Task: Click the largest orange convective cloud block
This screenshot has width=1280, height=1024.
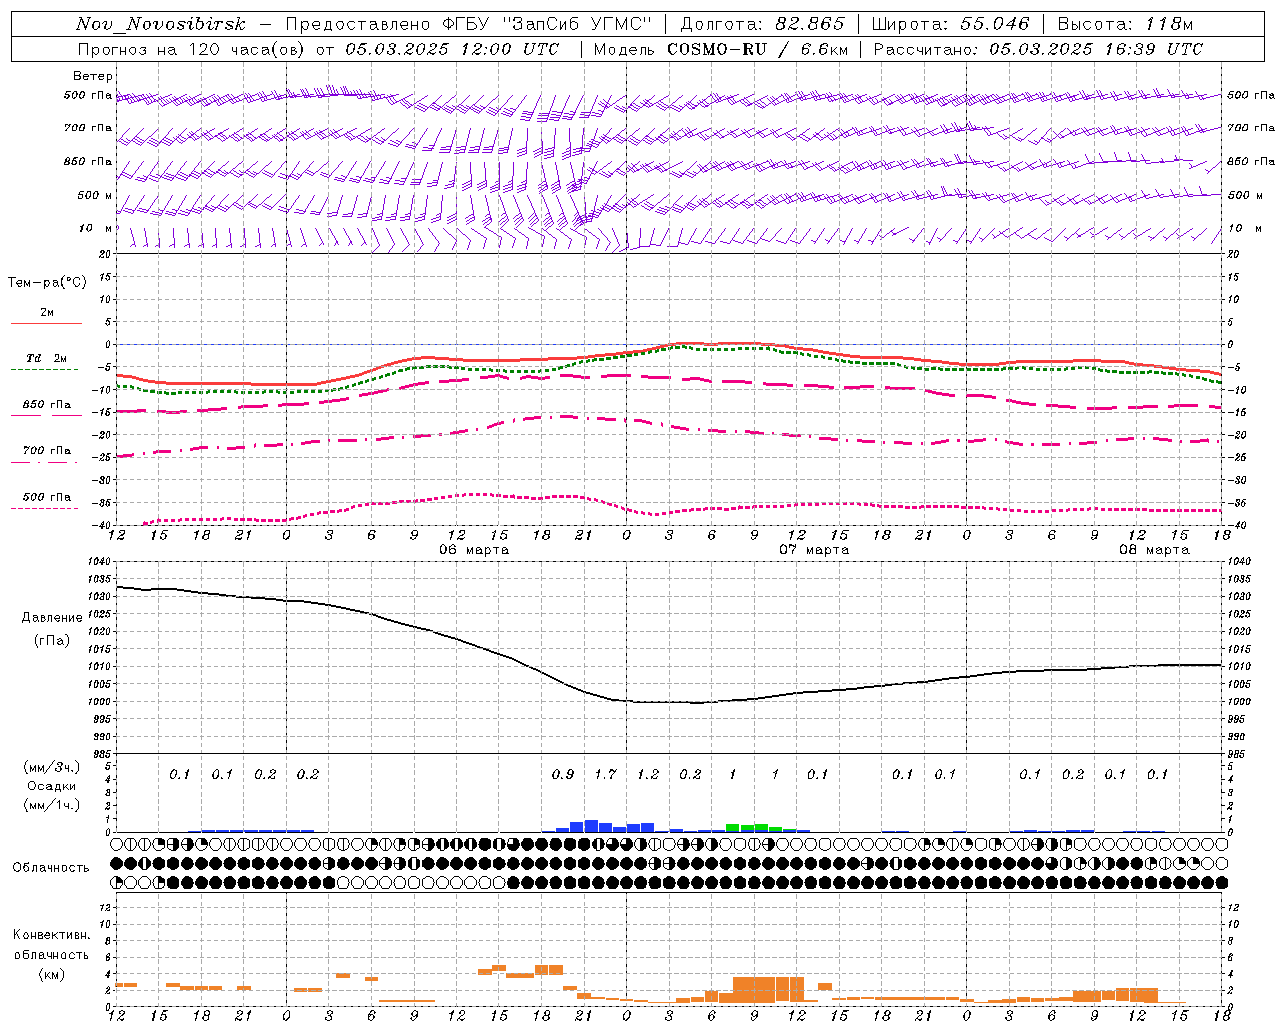Action: [768, 990]
